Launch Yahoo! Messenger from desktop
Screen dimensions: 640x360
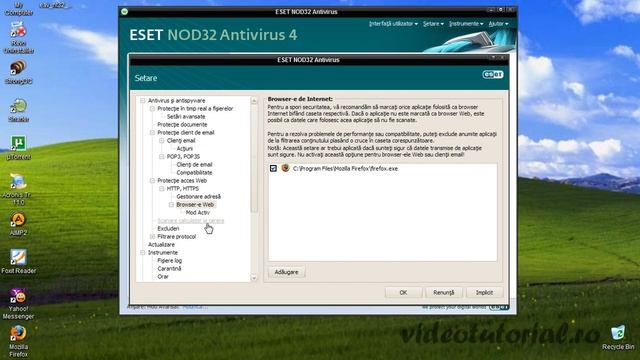tap(18, 304)
